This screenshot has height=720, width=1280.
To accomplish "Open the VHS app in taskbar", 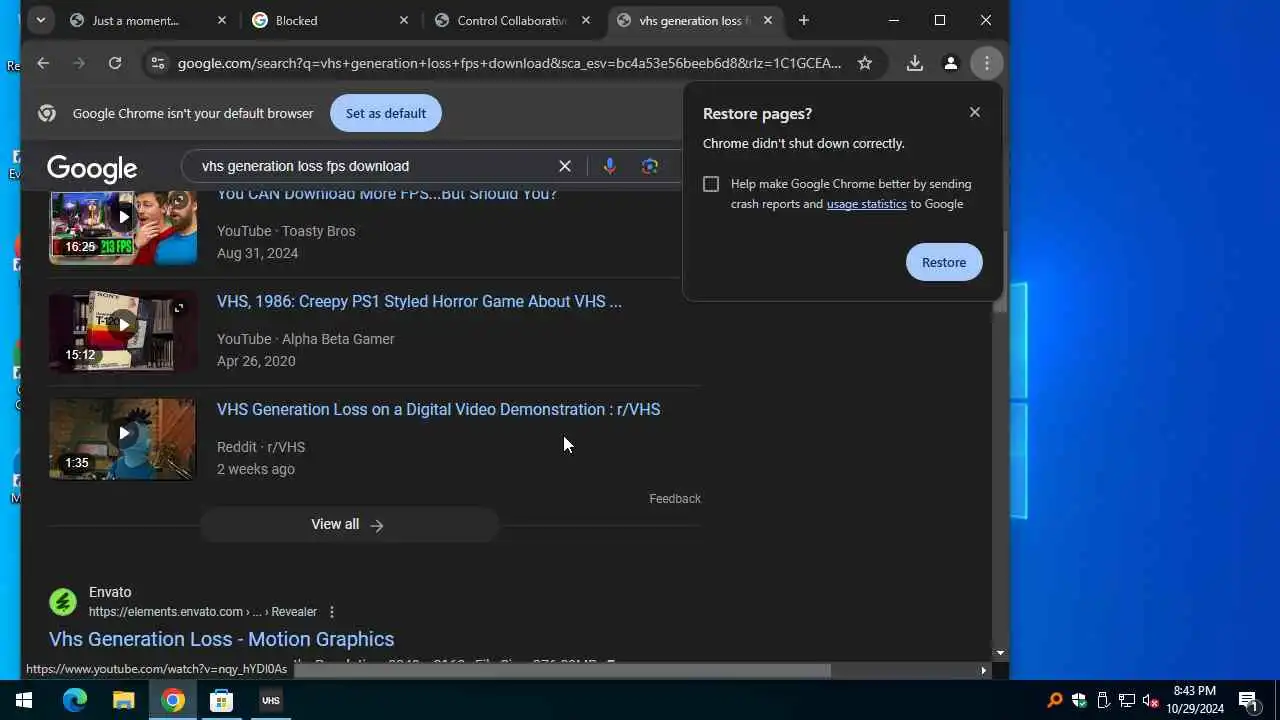I will coord(271,700).
